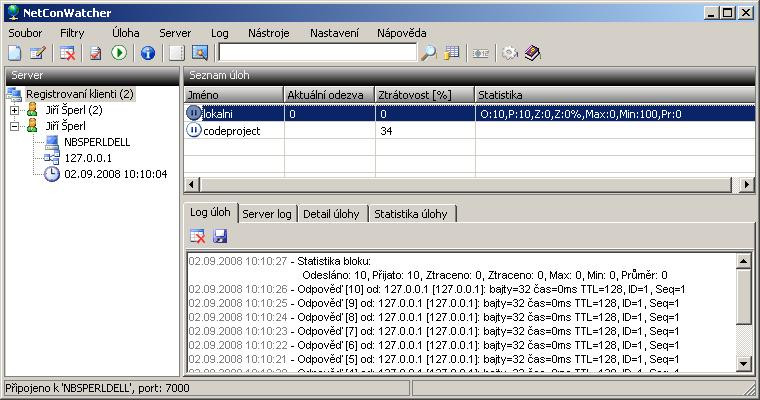Open the Soubor menu
This screenshot has width=760, height=400.
click(x=25, y=33)
